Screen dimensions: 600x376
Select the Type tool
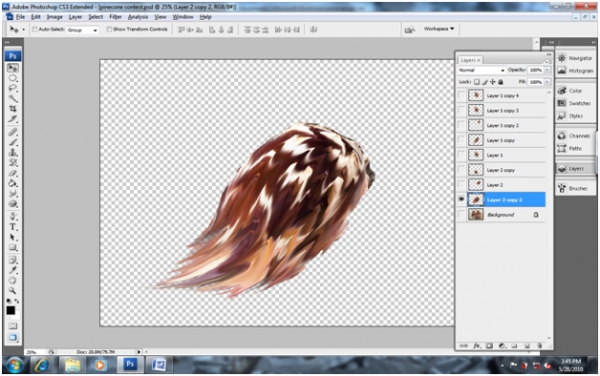coord(13,227)
